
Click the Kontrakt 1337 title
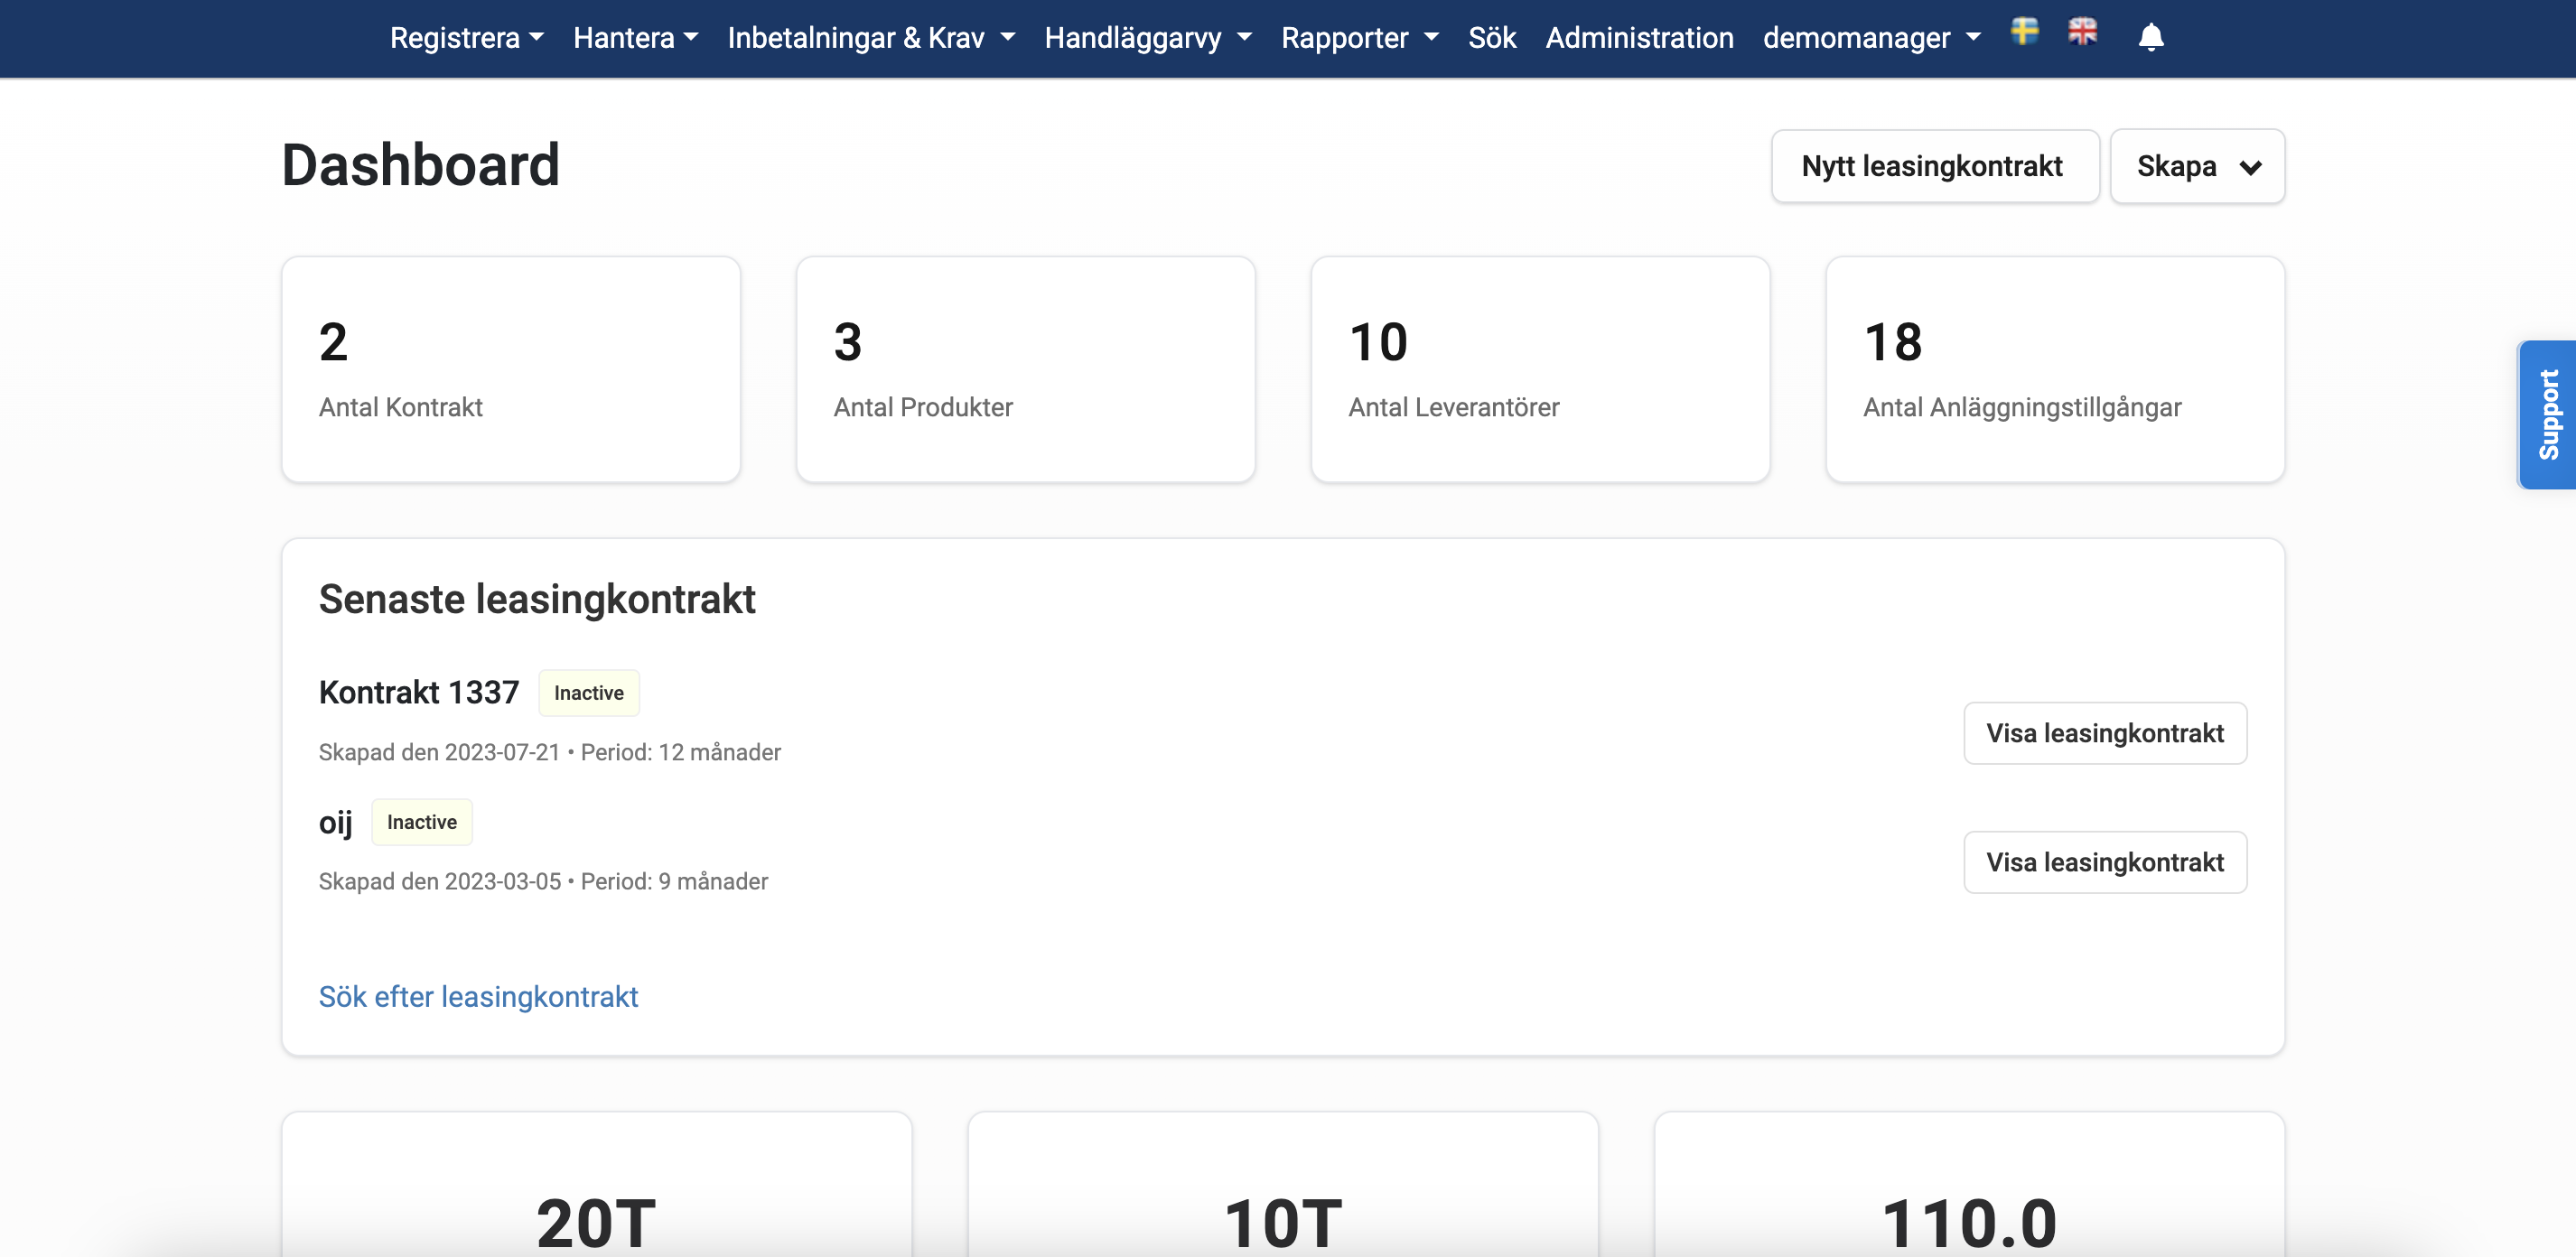coord(419,692)
